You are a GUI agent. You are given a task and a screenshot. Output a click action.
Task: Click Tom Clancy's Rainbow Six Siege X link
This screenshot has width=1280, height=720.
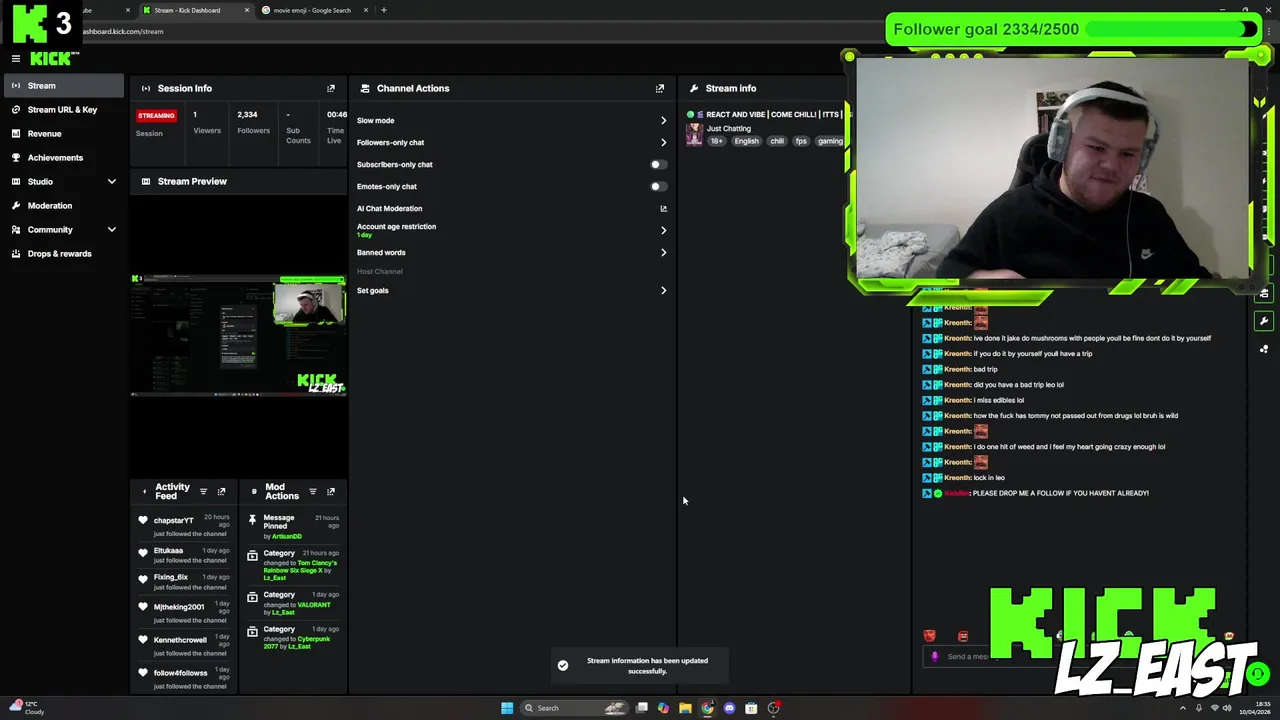point(301,566)
